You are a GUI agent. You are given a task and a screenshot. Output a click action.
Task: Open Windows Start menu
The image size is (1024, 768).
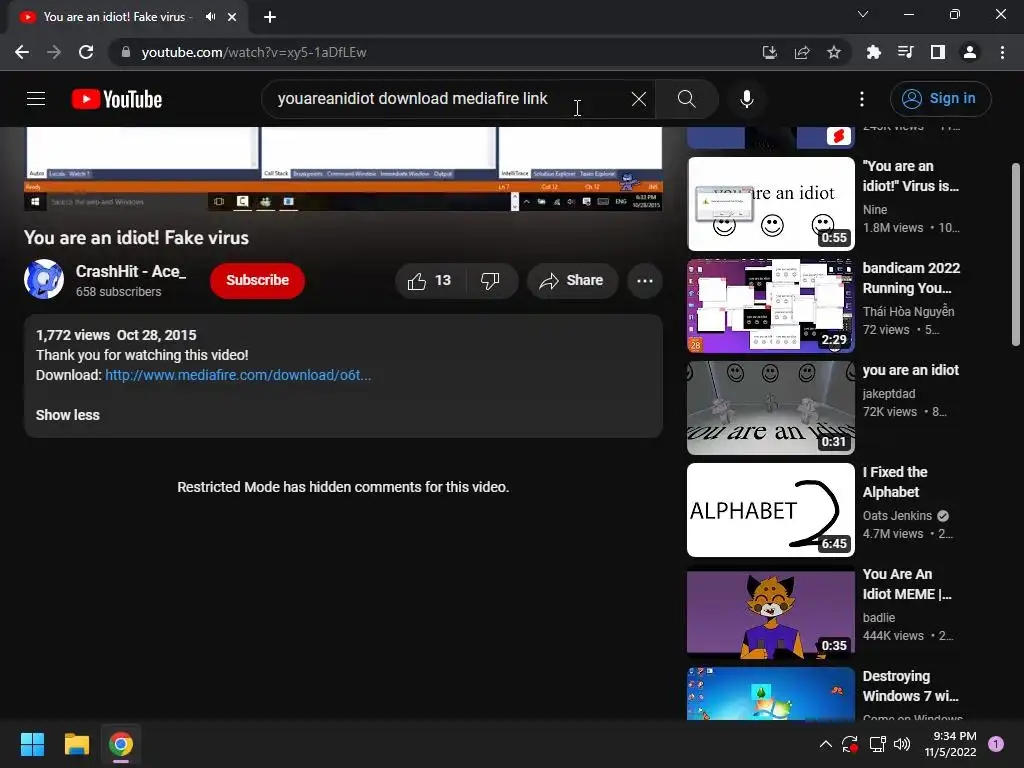coord(32,744)
